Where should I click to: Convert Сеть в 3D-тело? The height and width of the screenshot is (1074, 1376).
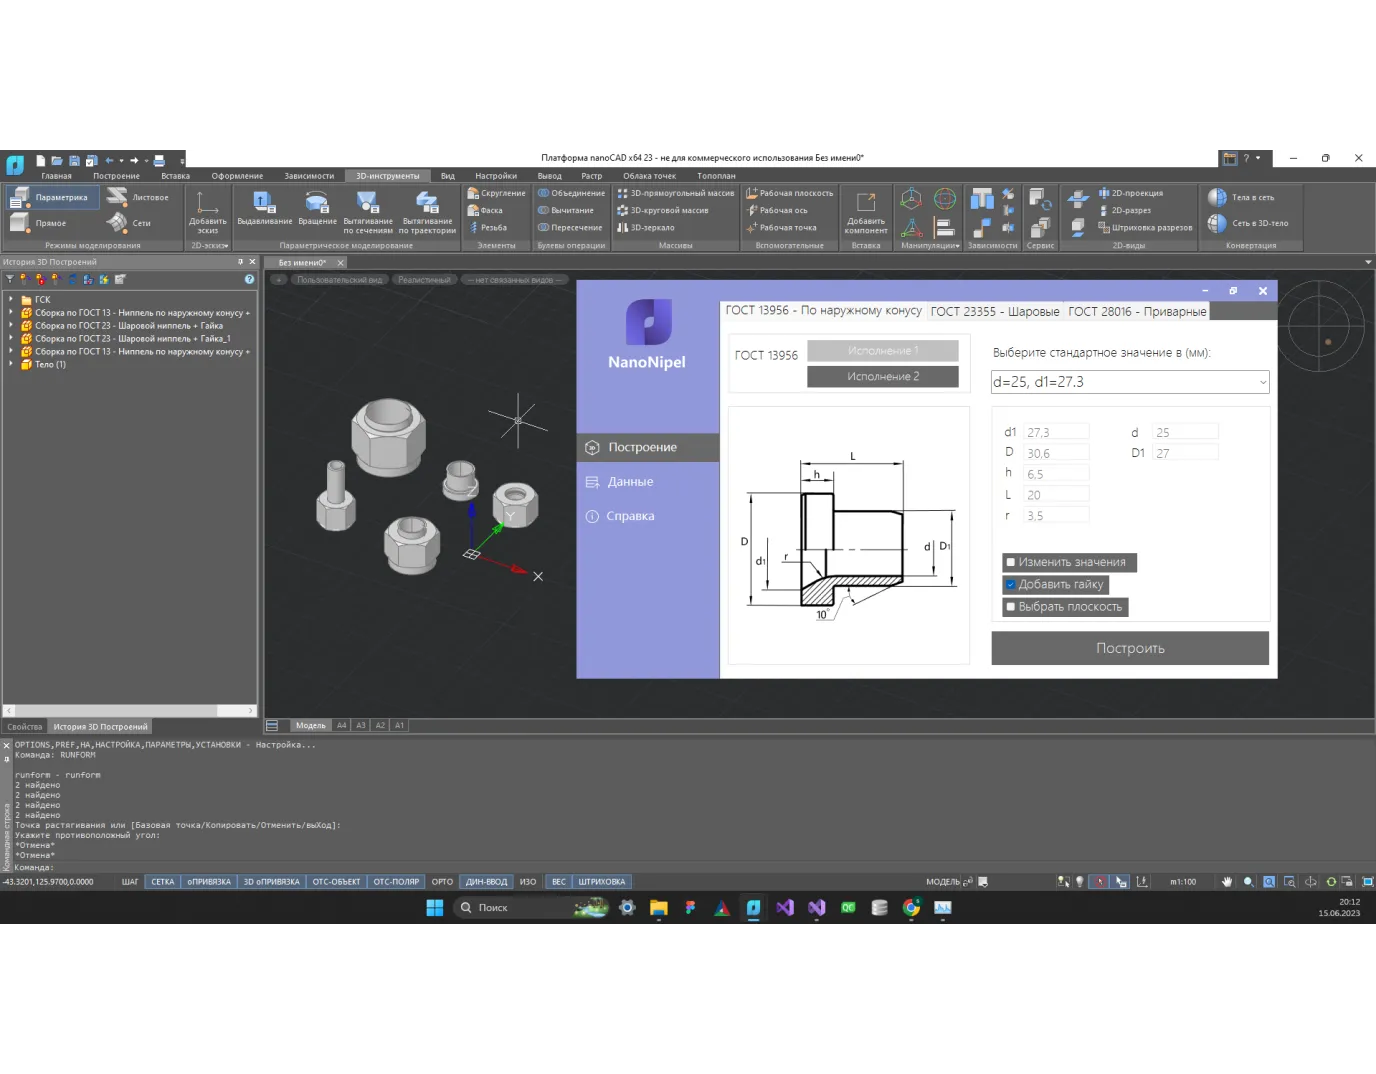coord(1248,223)
